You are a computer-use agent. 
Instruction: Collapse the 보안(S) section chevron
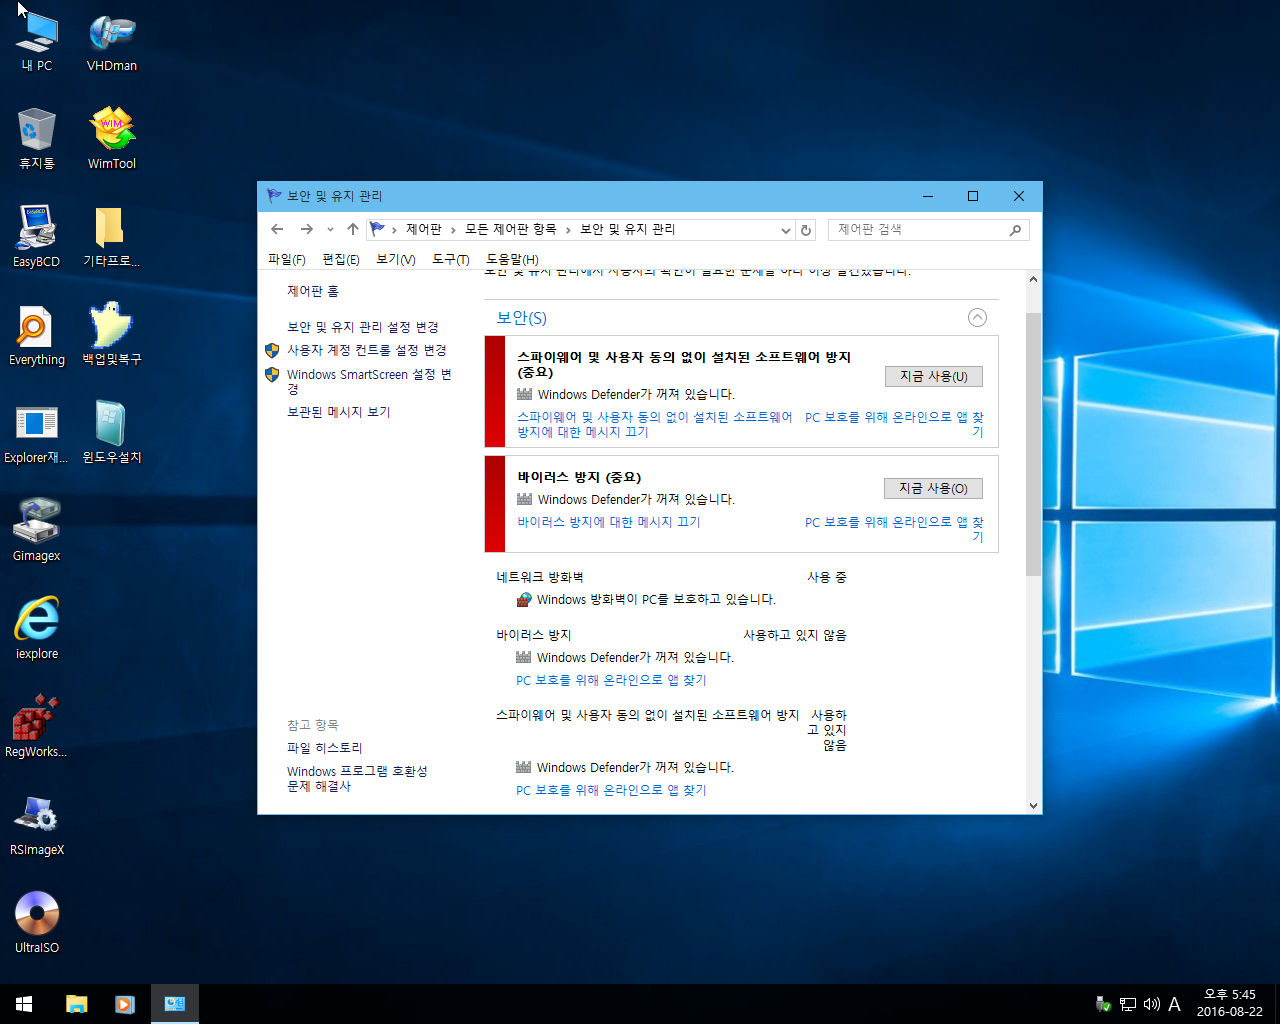coord(977,317)
